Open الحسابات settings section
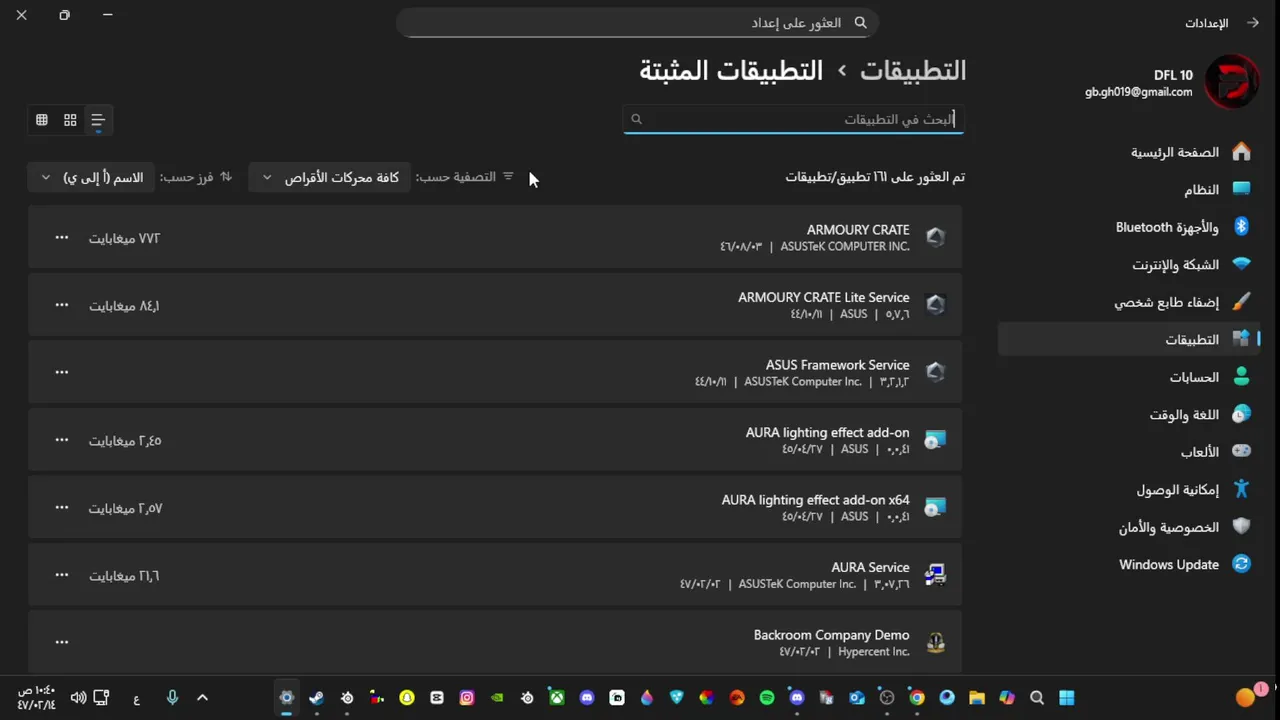This screenshot has height=720, width=1280. pyautogui.click(x=1130, y=377)
